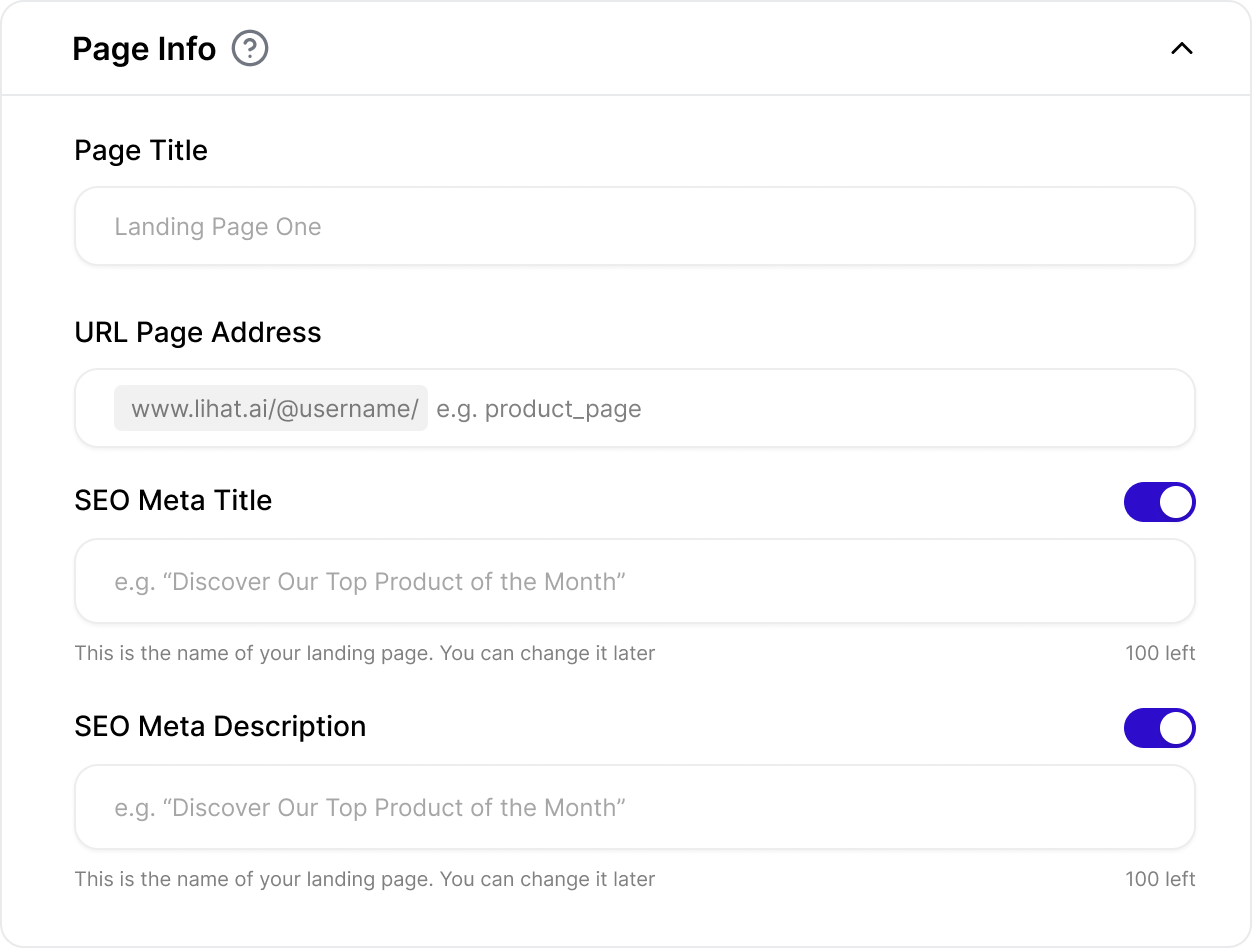Click the www.lihat.ai/@username/ prefix chip
The height and width of the screenshot is (948, 1252).
(x=271, y=409)
